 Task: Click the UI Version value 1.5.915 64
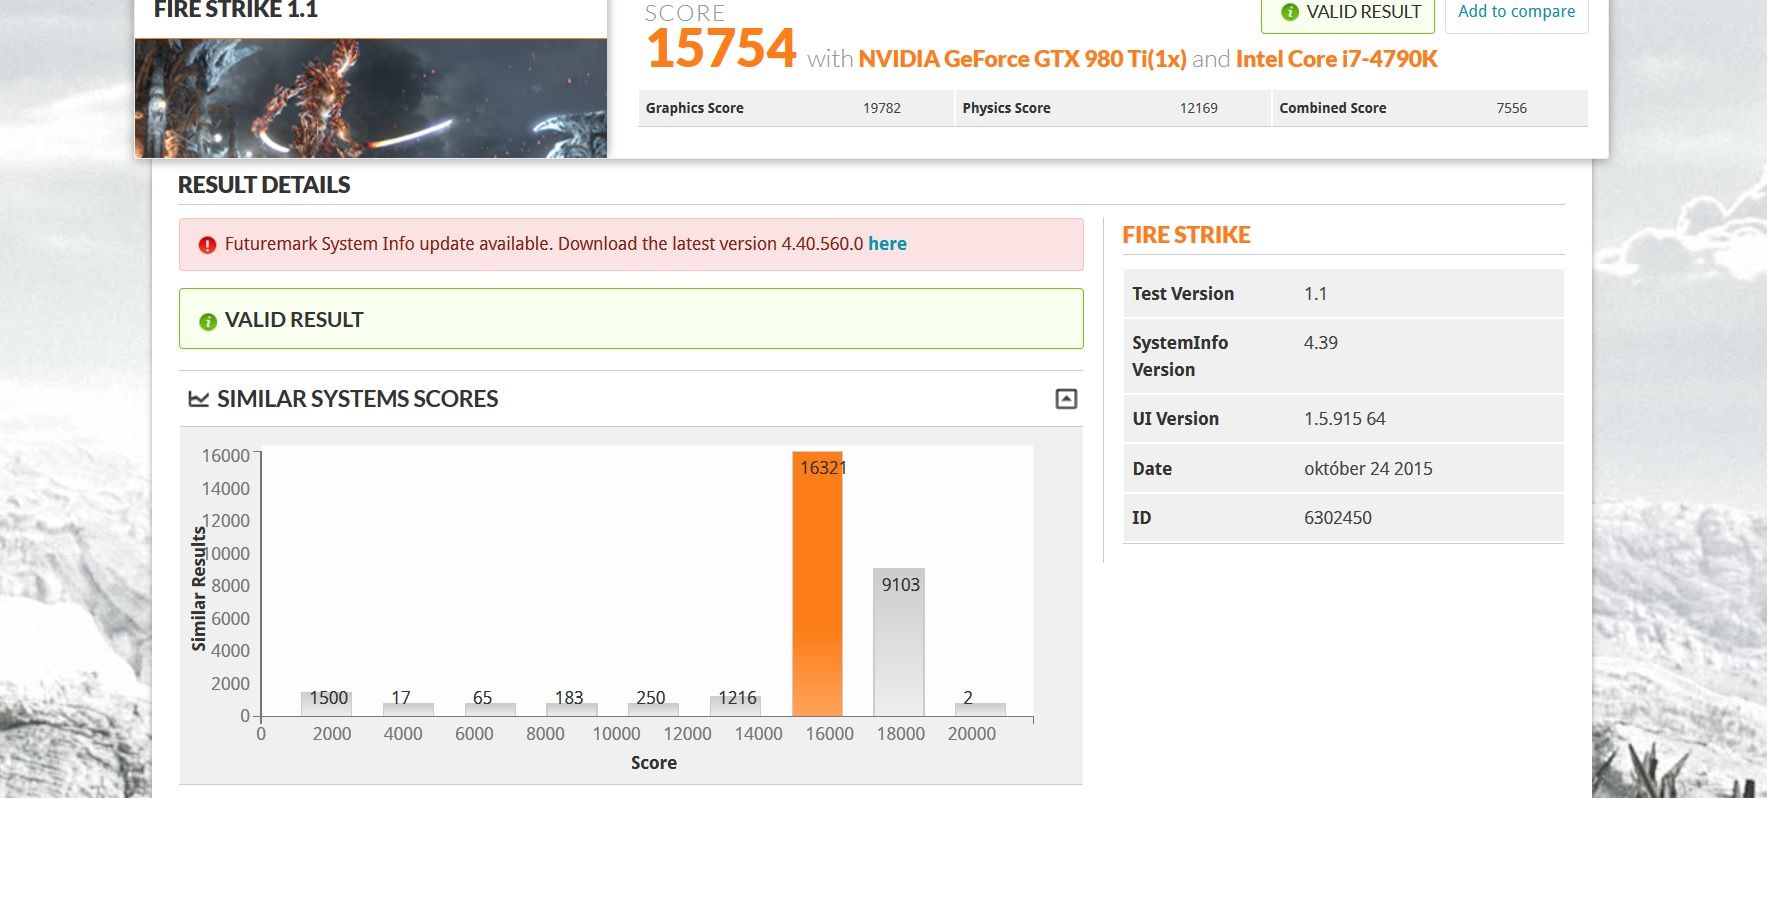1344,419
